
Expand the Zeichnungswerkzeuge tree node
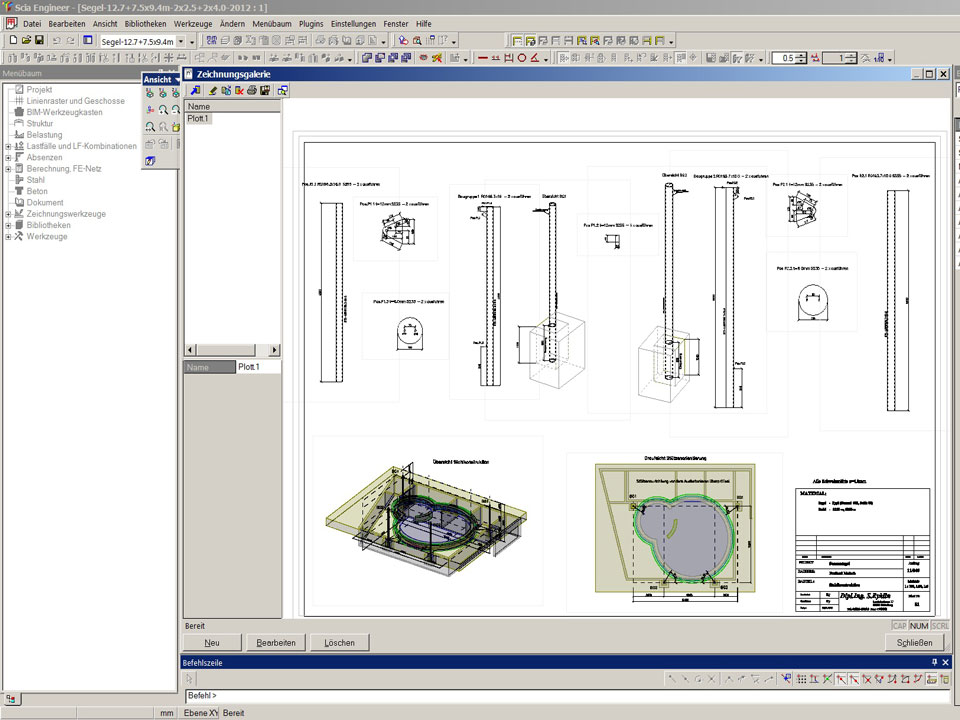(8, 214)
